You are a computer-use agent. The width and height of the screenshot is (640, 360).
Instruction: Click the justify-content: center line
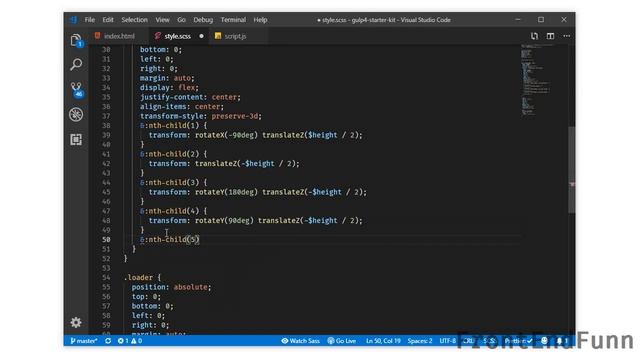tap(190, 97)
